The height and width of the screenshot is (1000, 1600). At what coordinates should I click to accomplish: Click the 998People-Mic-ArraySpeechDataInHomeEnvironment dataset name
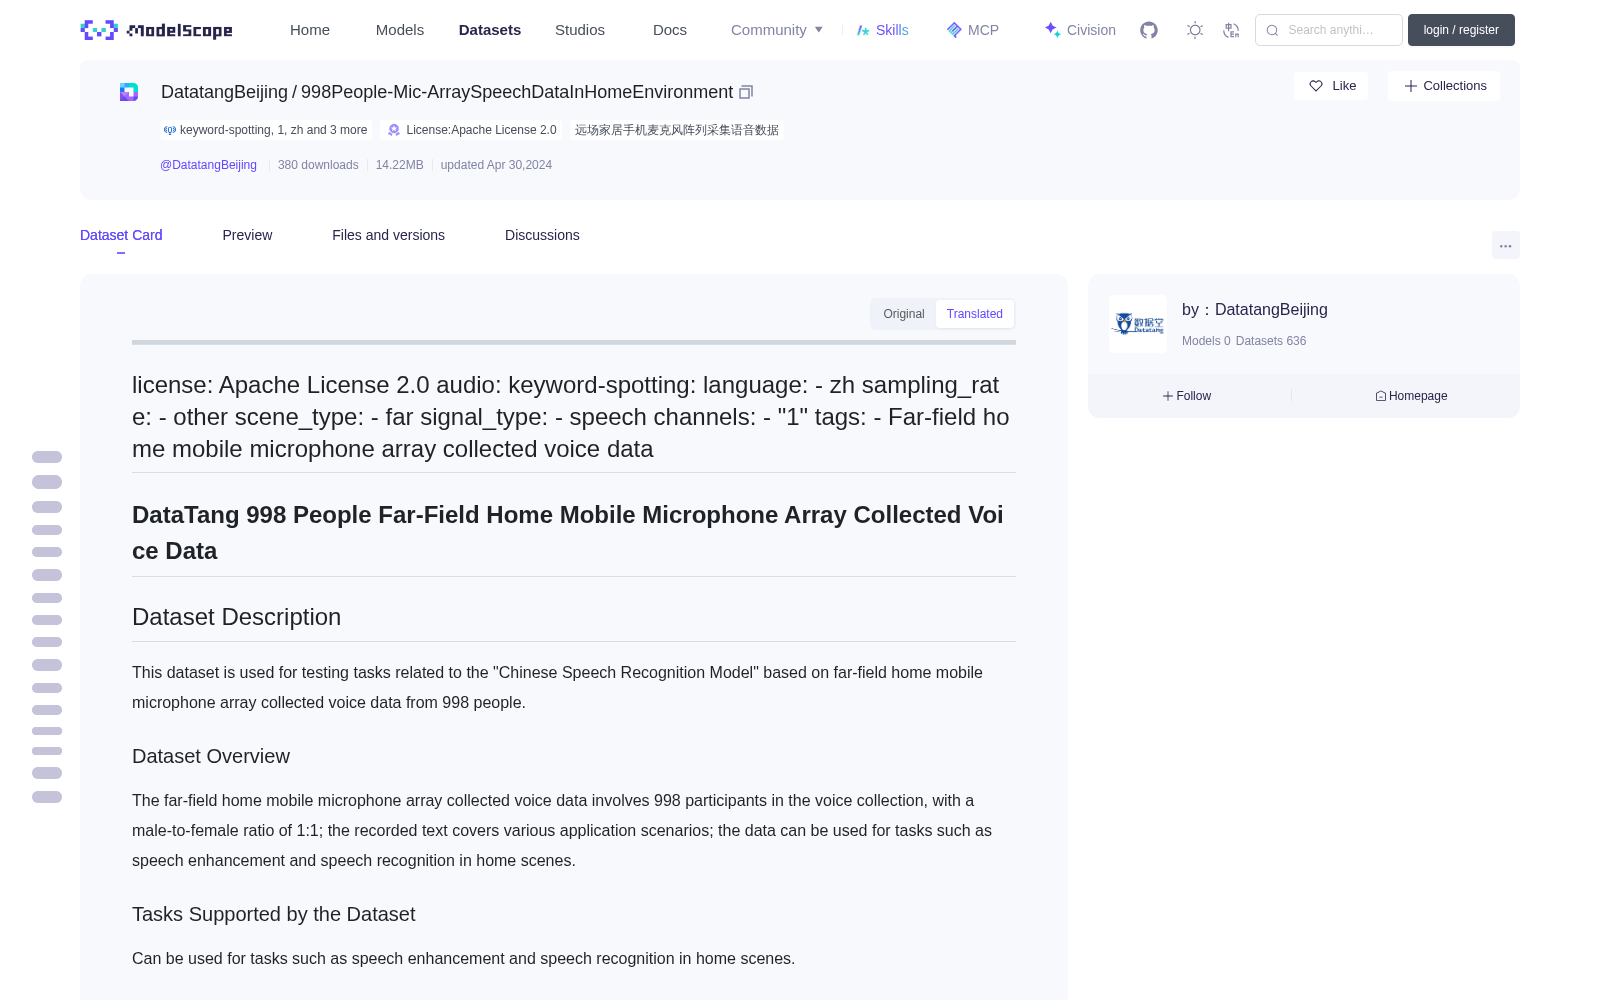click(x=517, y=92)
